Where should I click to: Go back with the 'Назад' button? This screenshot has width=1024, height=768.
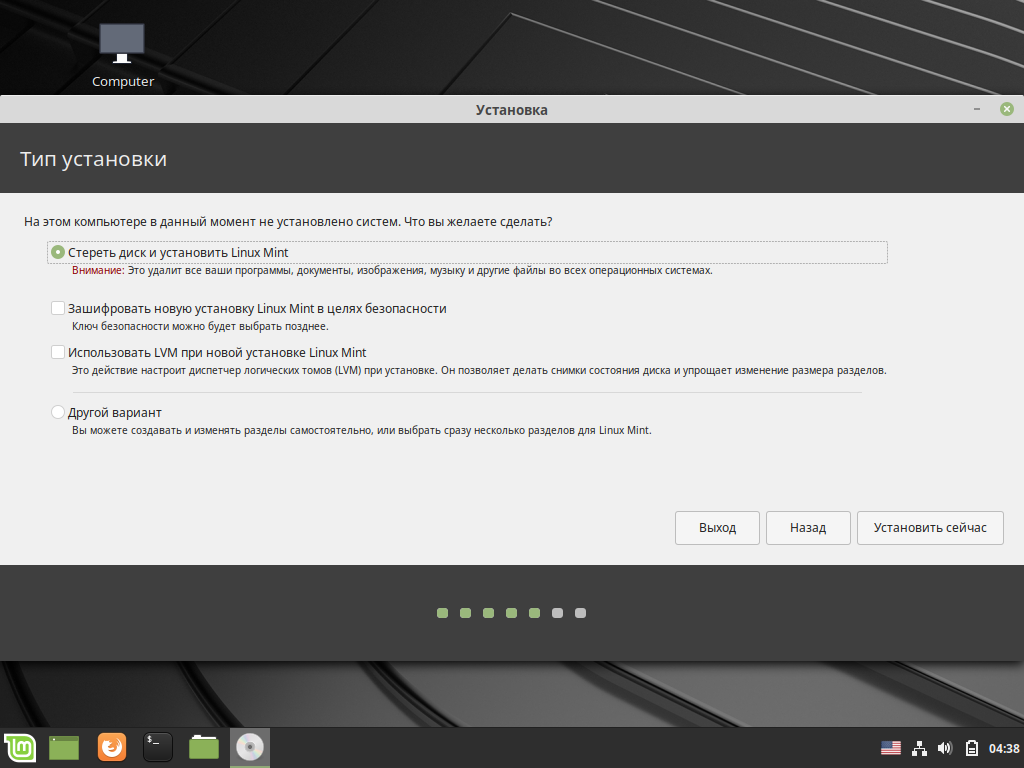(808, 528)
